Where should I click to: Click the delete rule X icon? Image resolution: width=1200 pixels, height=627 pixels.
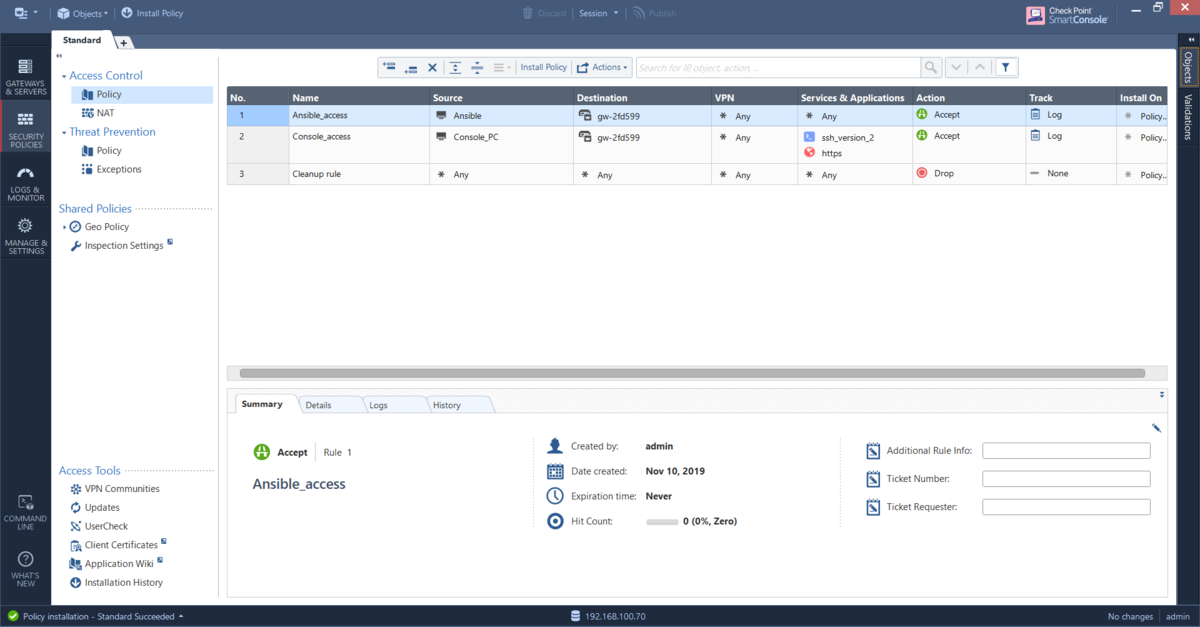[432, 67]
